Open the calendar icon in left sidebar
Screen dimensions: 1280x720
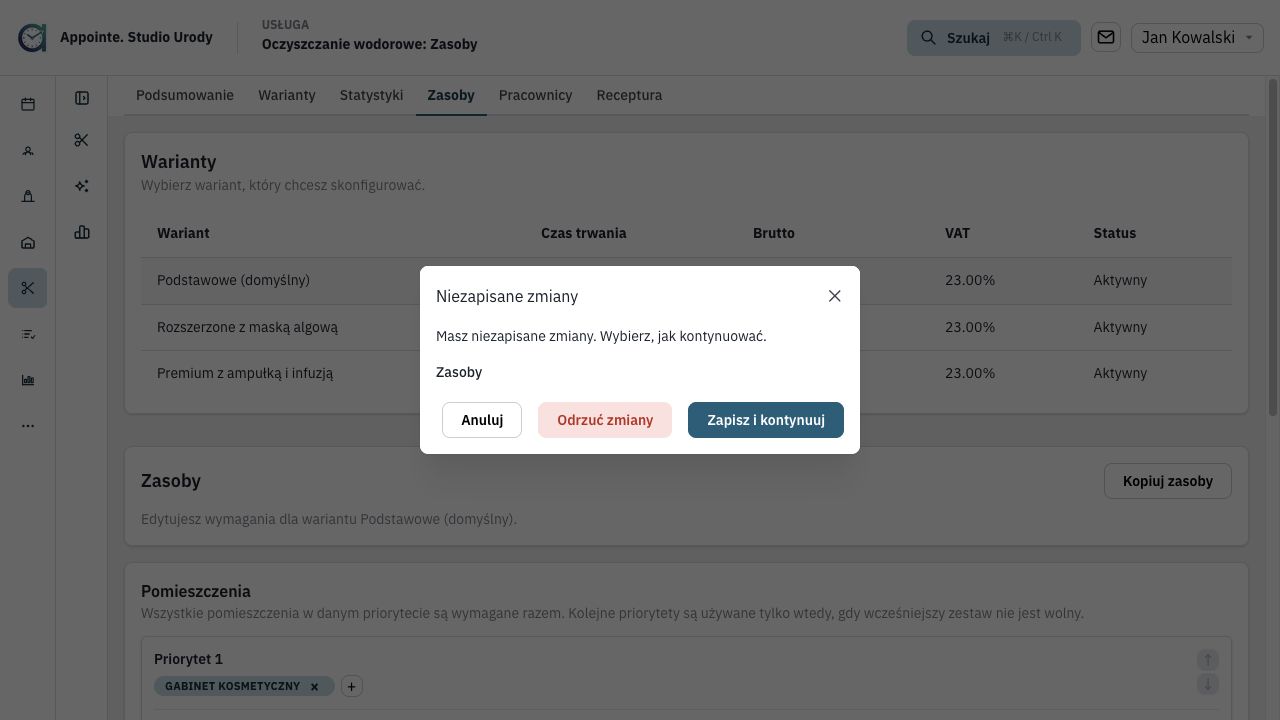28,104
